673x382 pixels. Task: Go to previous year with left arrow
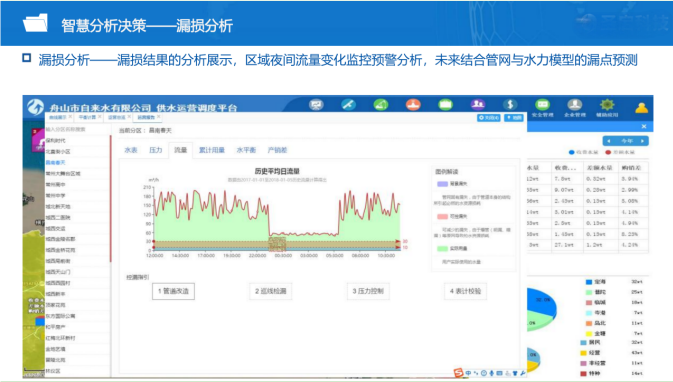pos(609,141)
